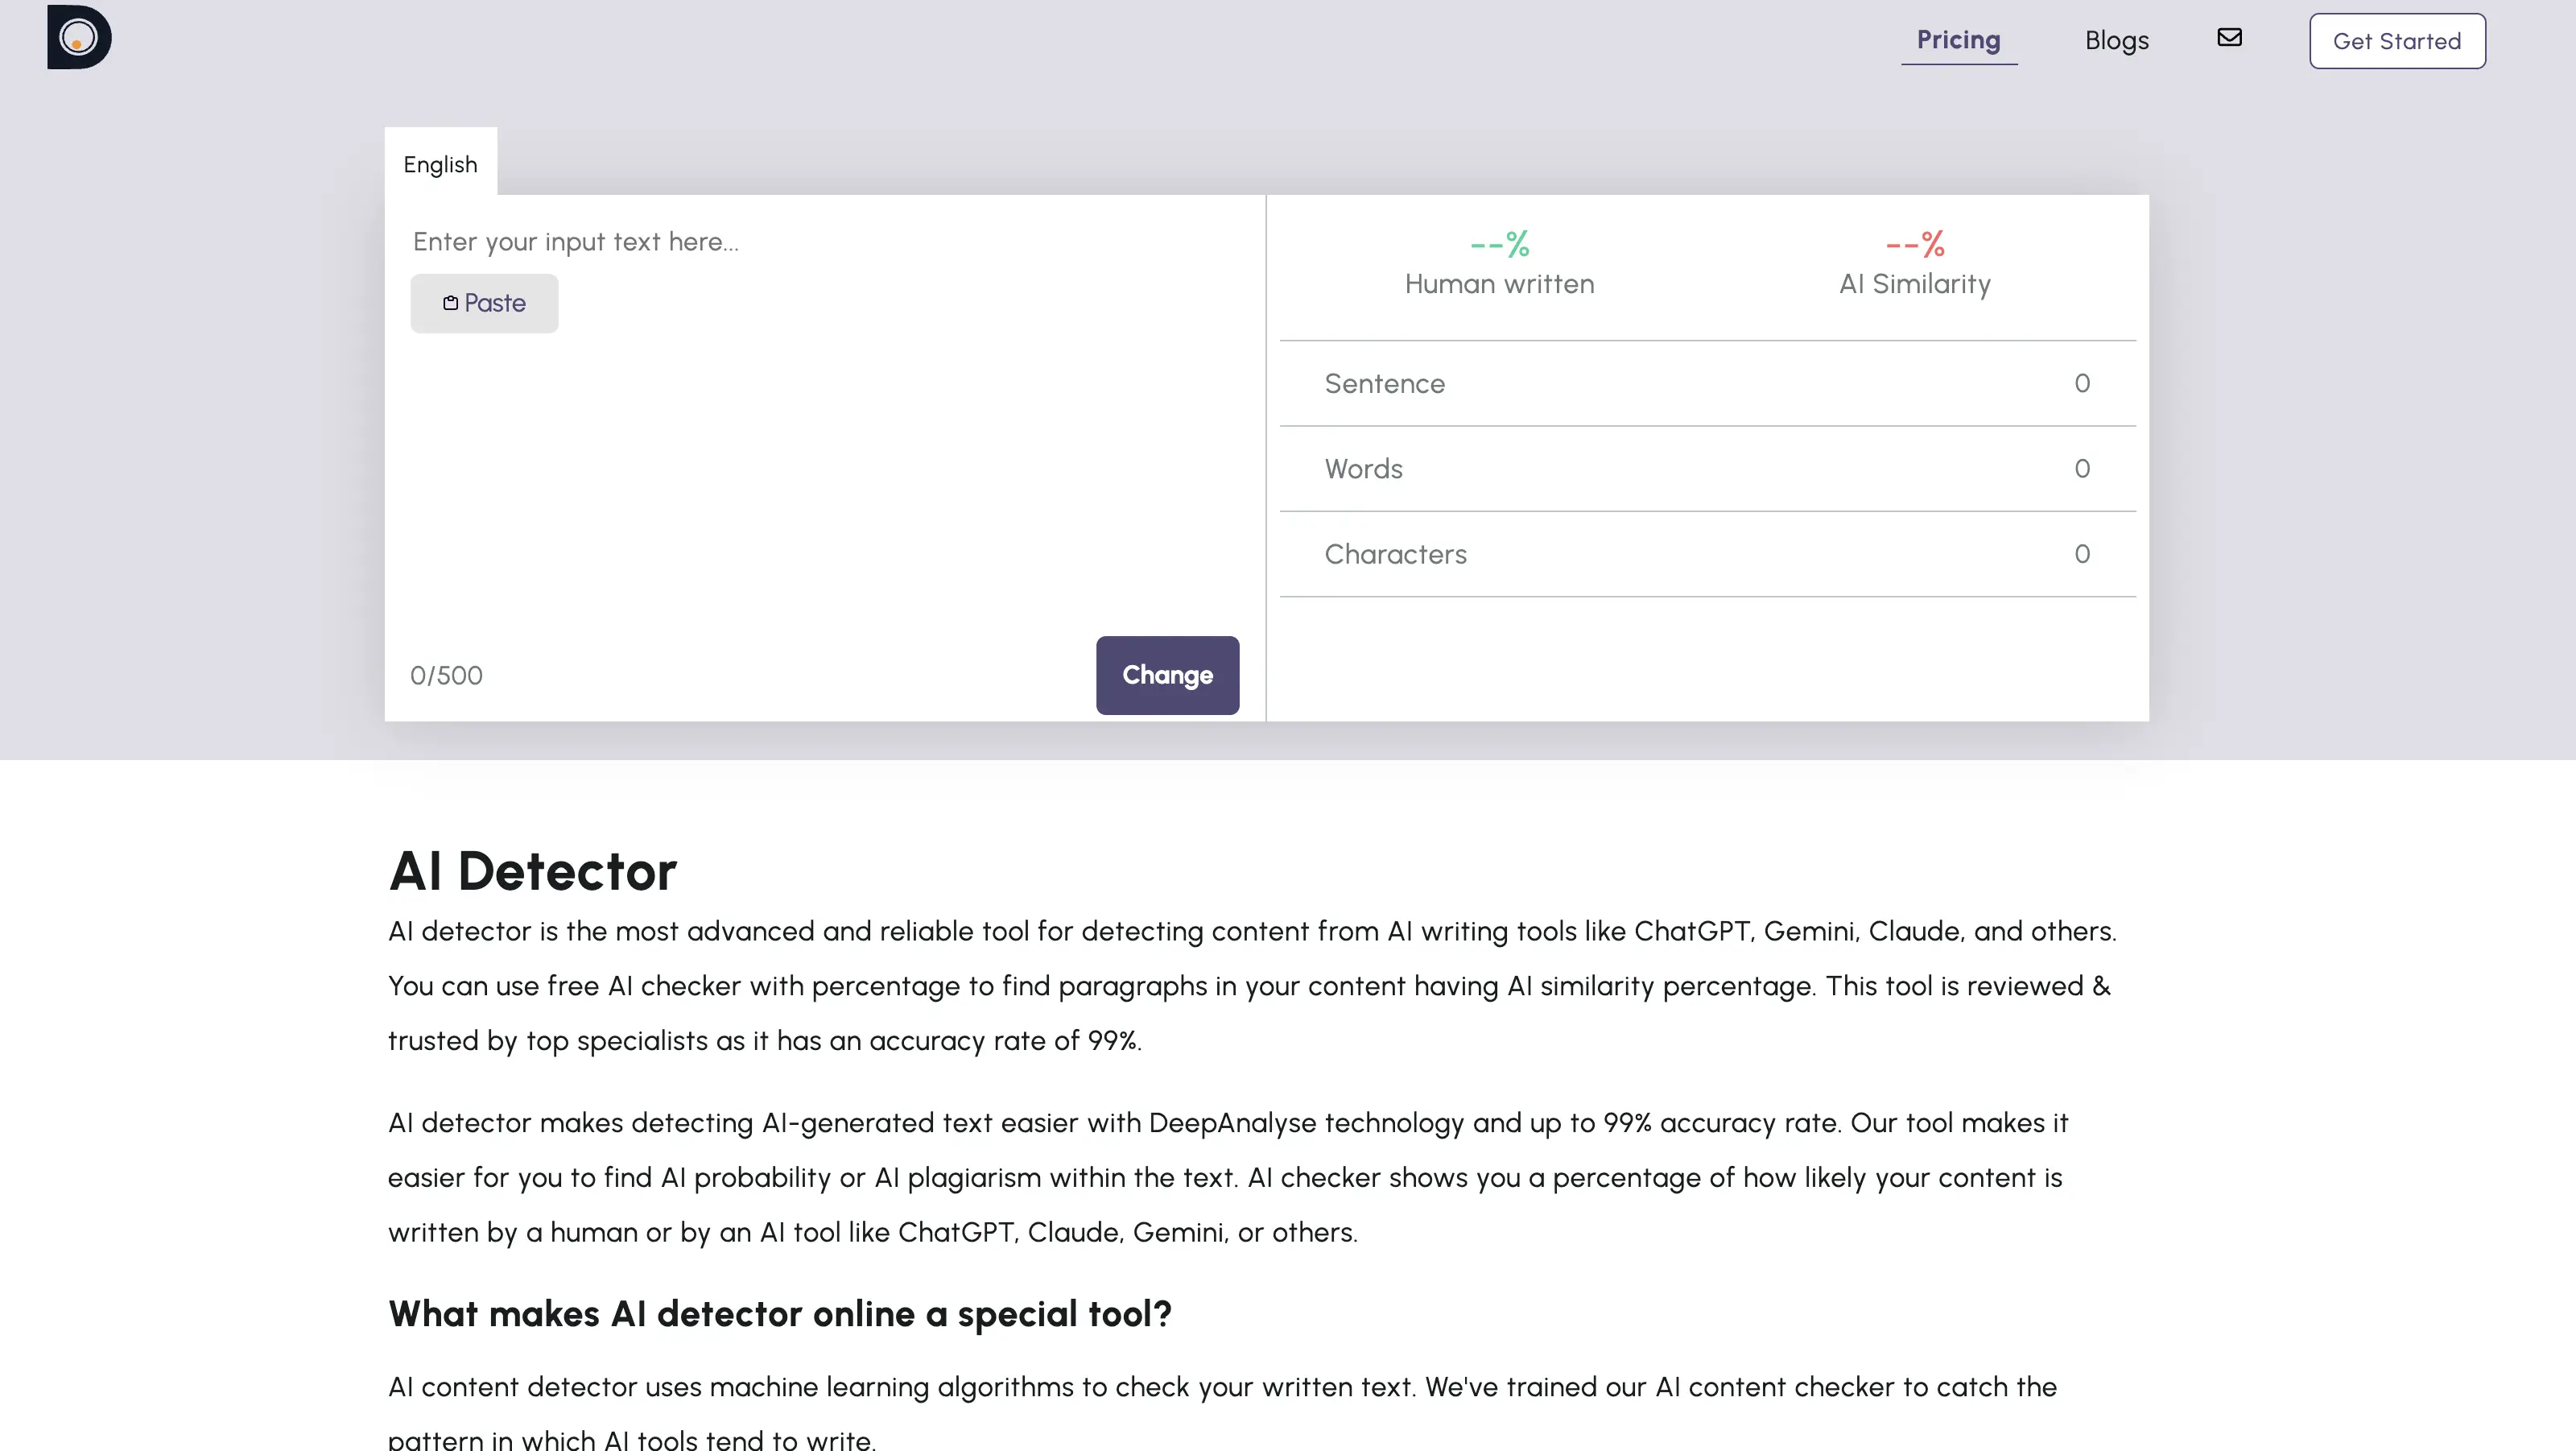
Task: Go to the Blogs page
Action: click(2116, 41)
